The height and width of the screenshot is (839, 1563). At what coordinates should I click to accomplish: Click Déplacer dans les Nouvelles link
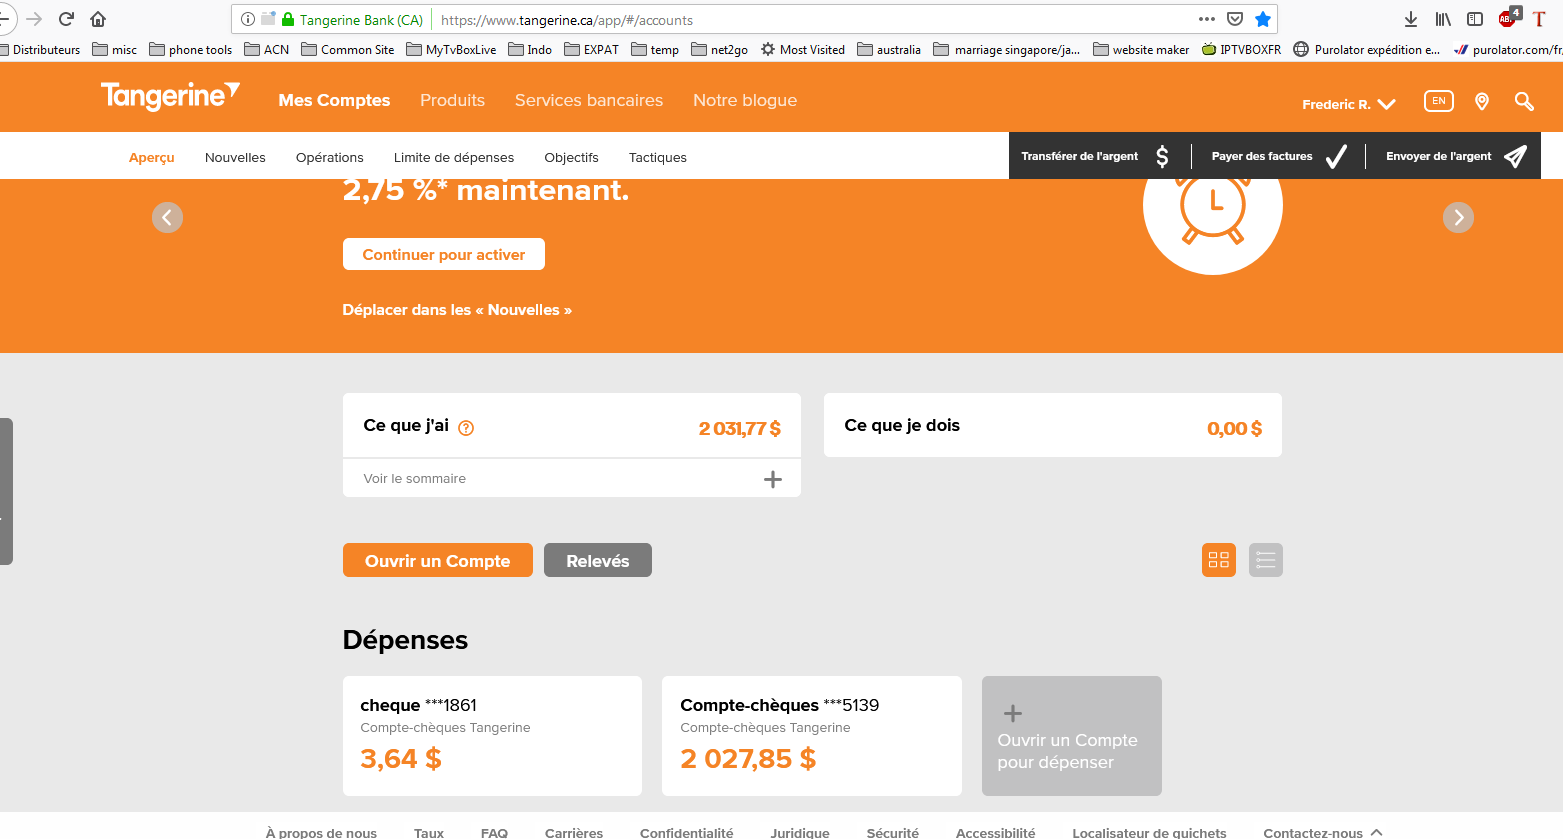tap(457, 310)
